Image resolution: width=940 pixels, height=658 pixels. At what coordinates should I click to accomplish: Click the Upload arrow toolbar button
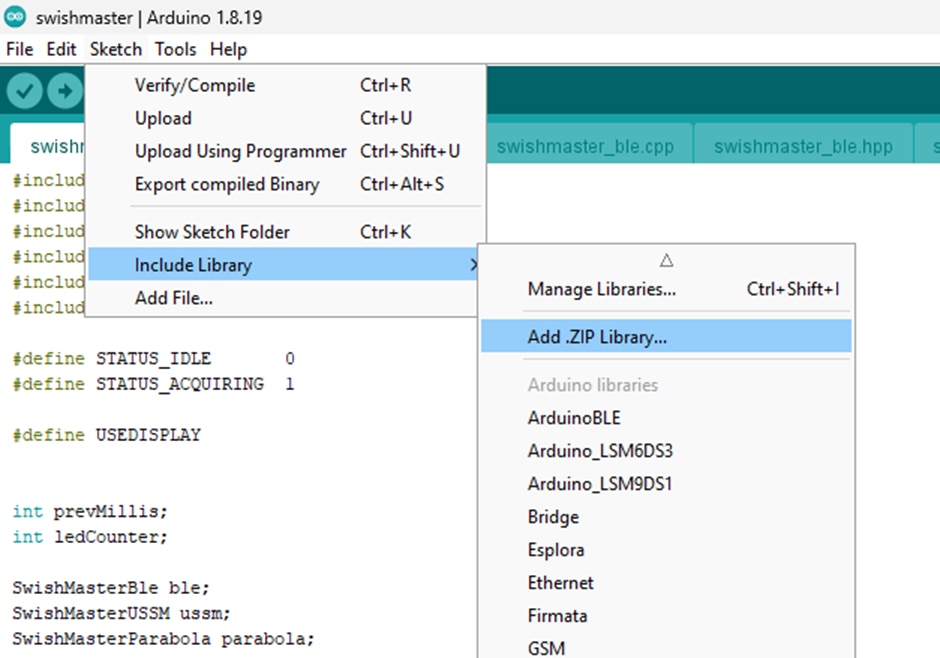click(x=65, y=90)
